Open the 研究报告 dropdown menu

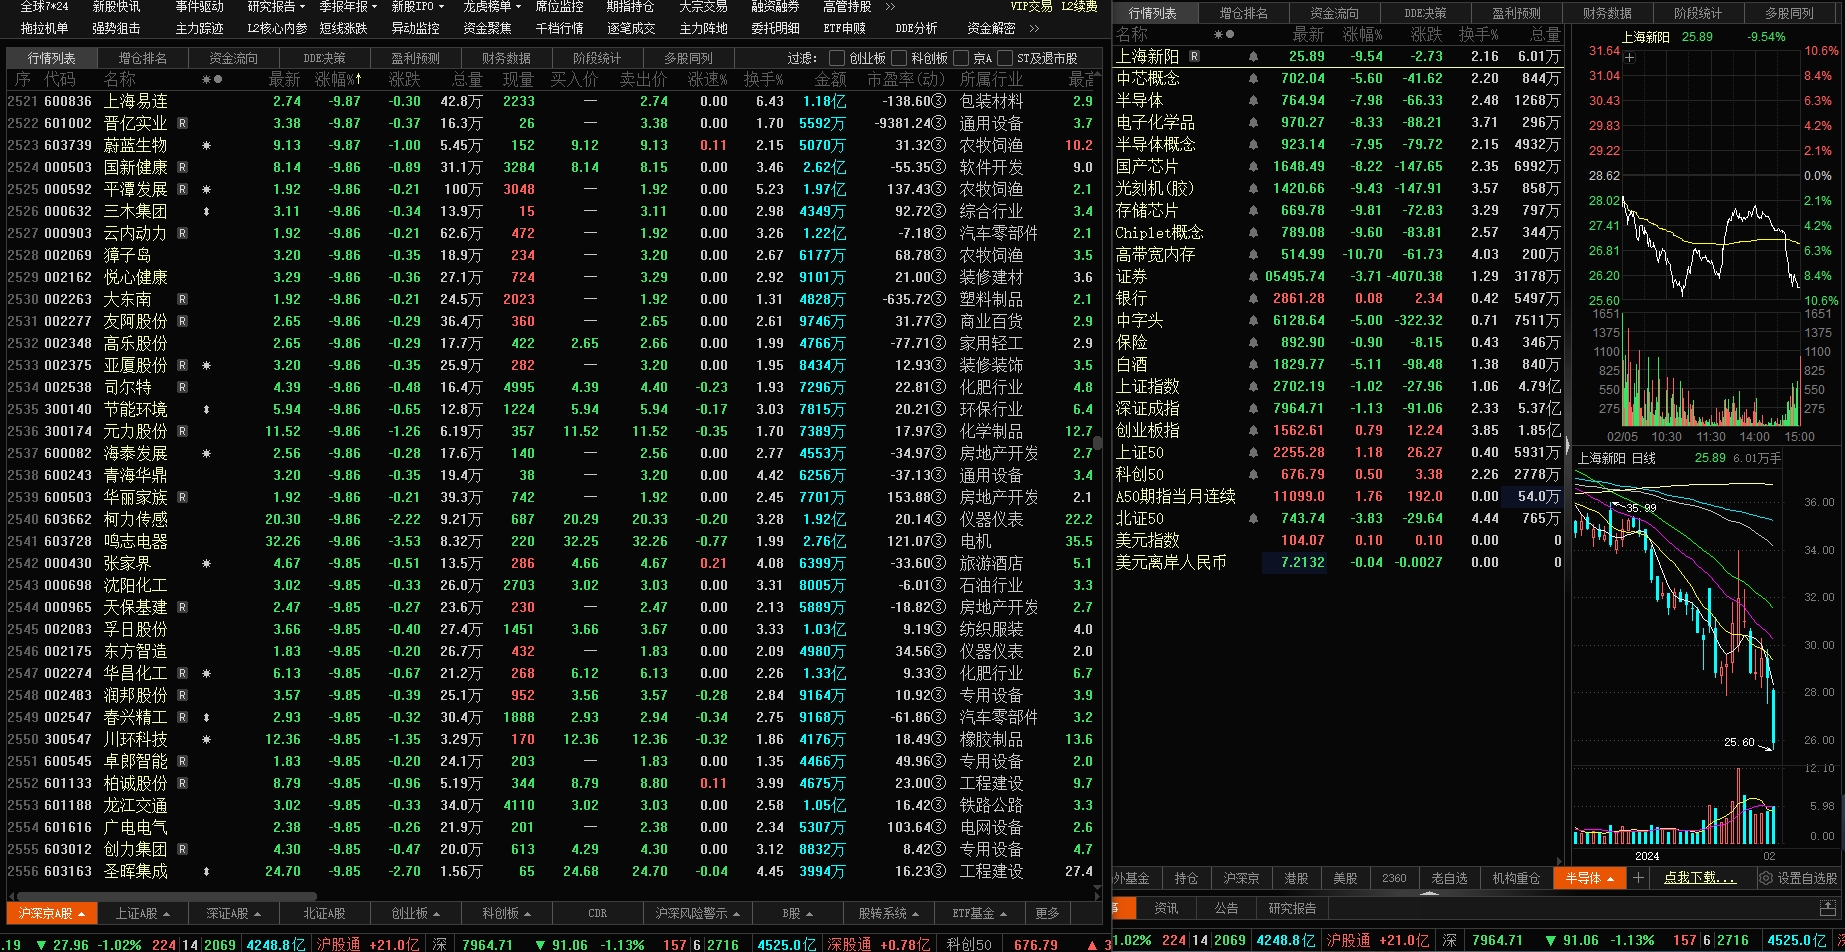276,6
